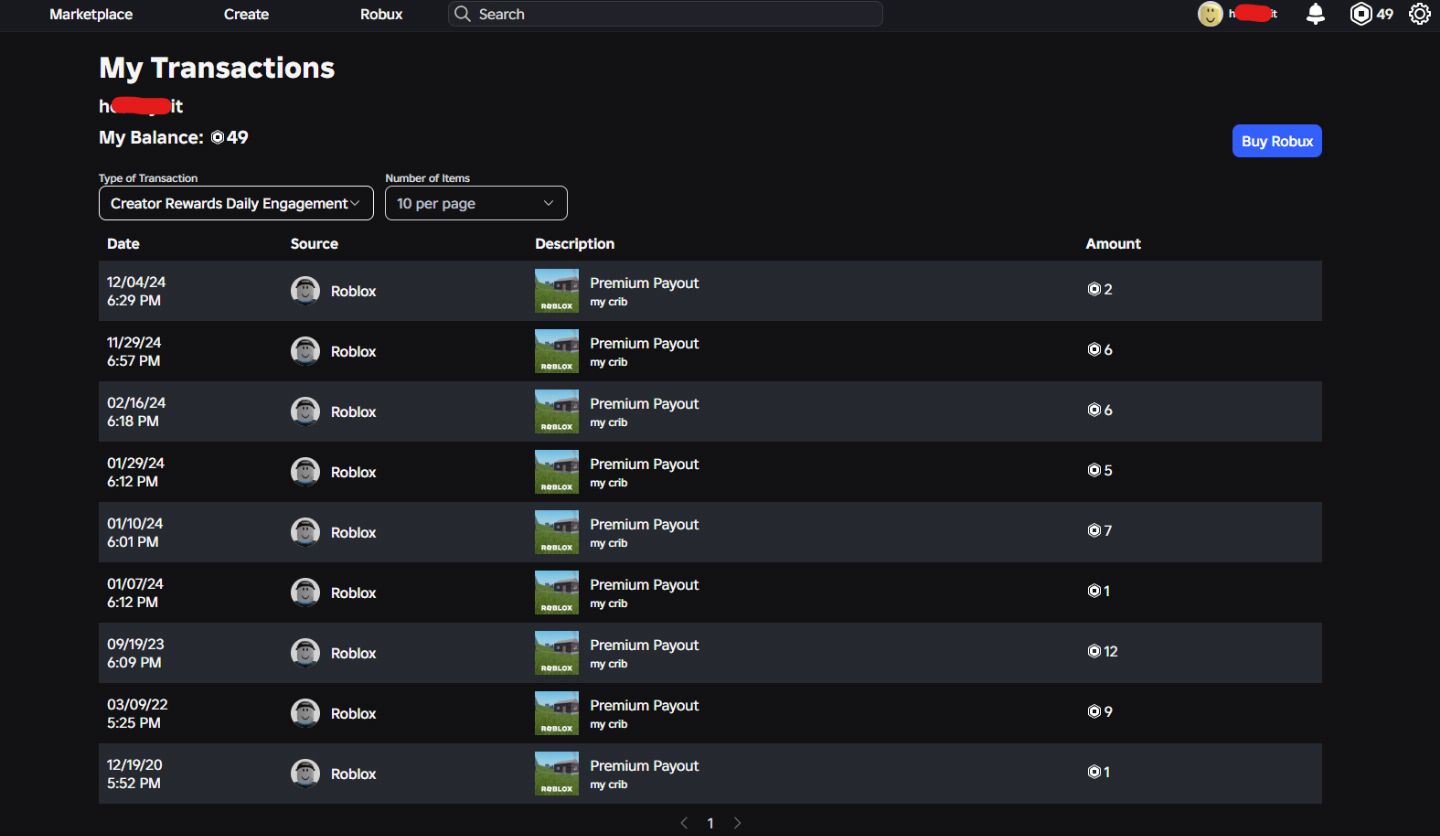Go to next page with the right chevron
The width and height of the screenshot is (1440, 836).
pos(737,823)
